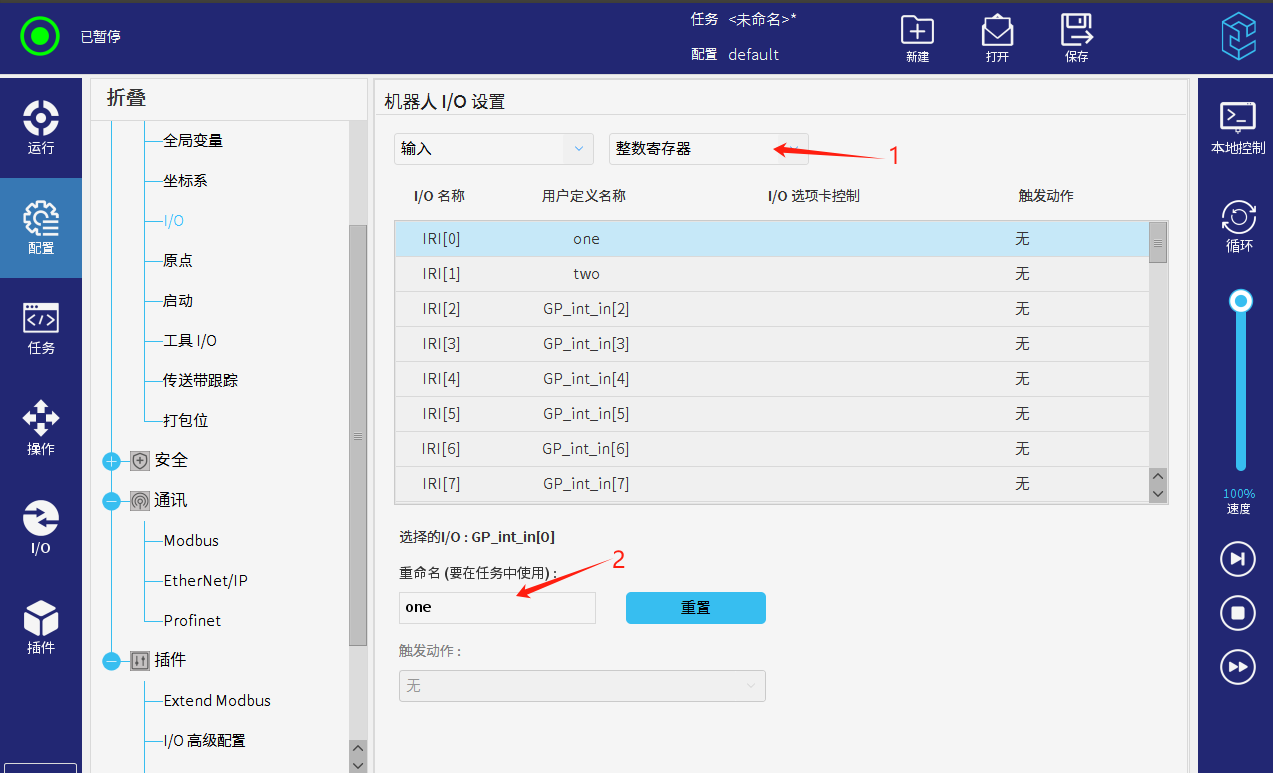Switch to the 任务 task page icon
Viewport: 1273px width, 773px height.
click(41, 328)
